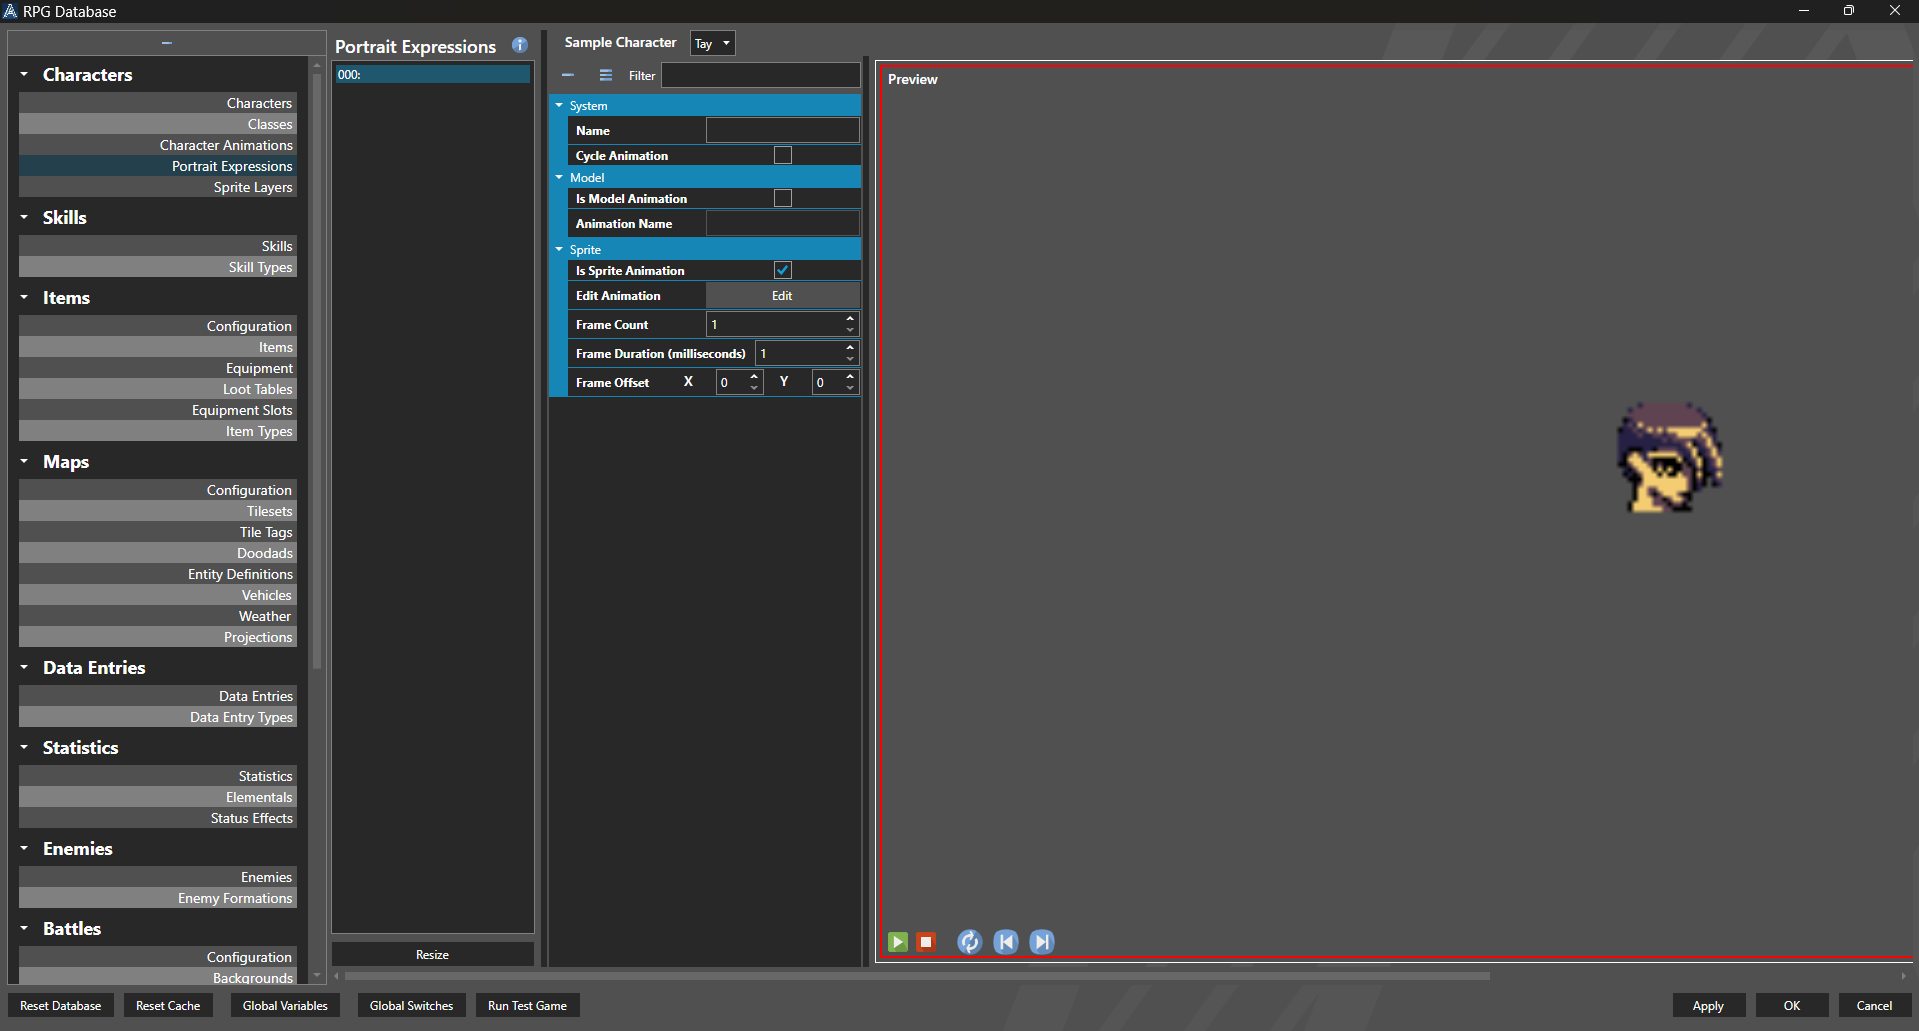Click the loop refresh icon in the preview
This screenshot has height=1031, width=1919.
pyautogui.click(x=969, y=942)
